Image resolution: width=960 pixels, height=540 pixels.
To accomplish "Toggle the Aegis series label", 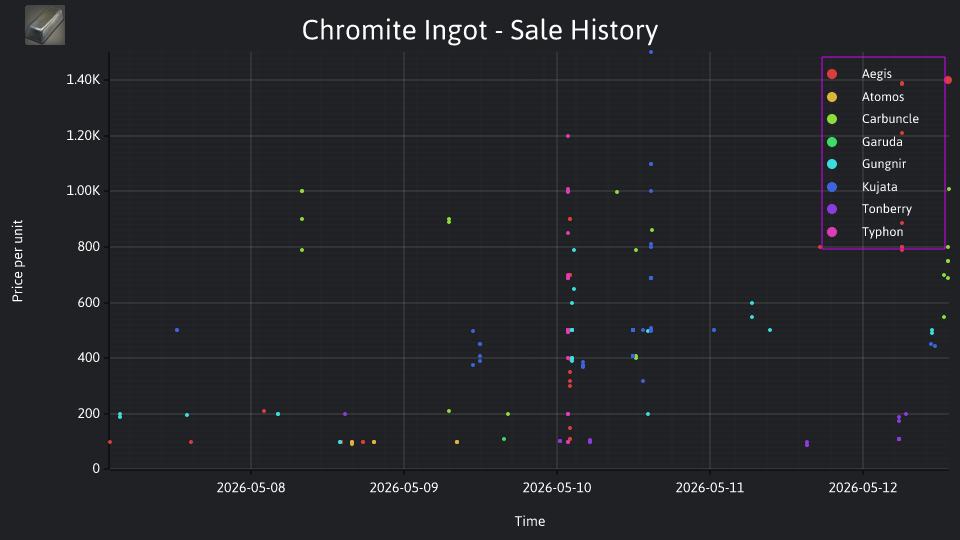I will point(876,74).
